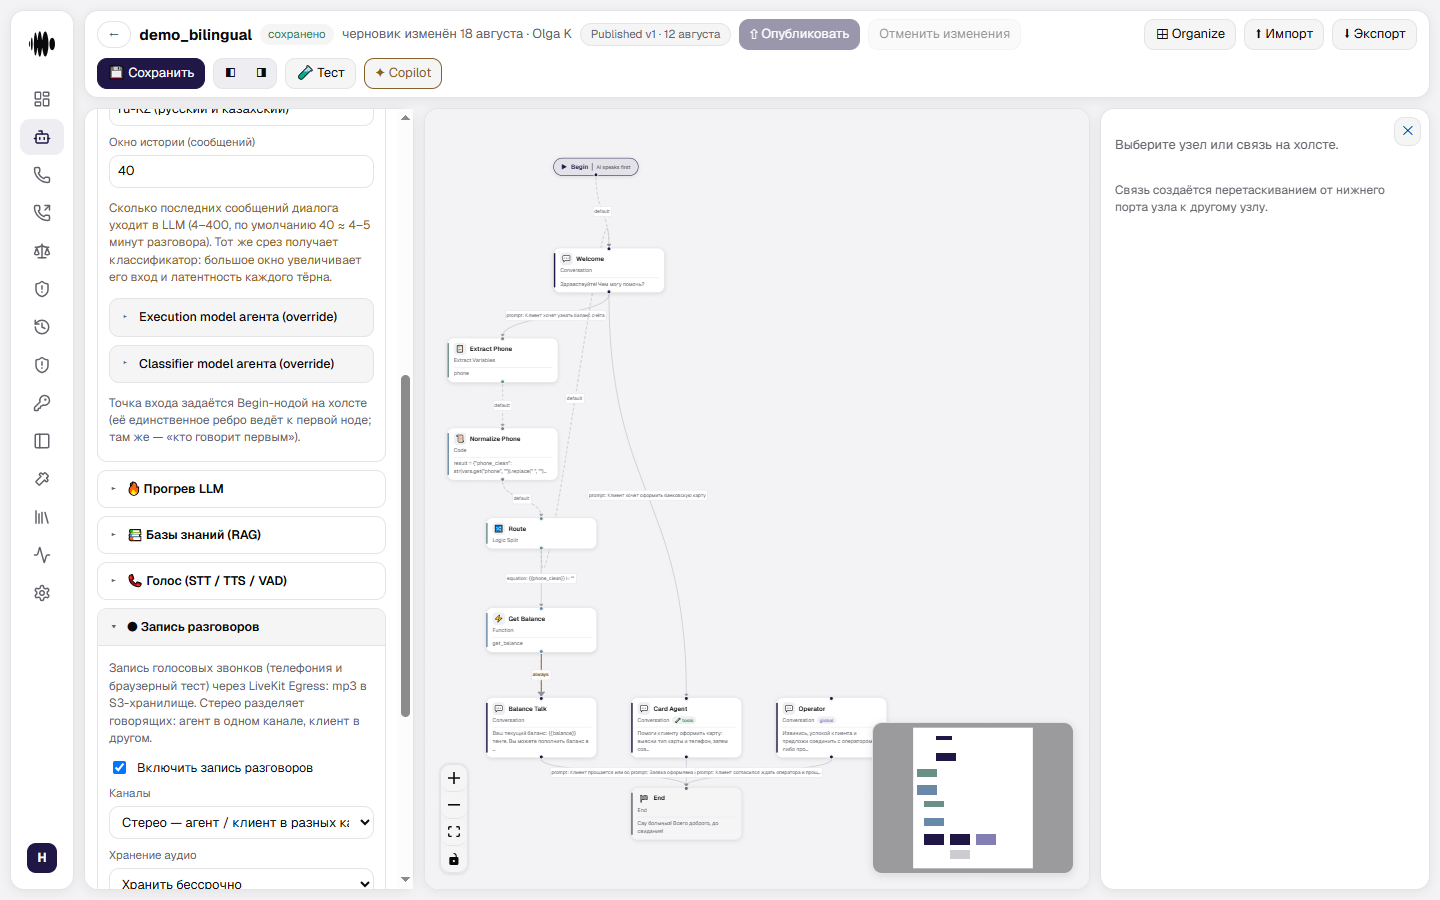Screen dimensions: 1440x900
Task: Click the waveform app logo
Action: click(x=42, y=44)
